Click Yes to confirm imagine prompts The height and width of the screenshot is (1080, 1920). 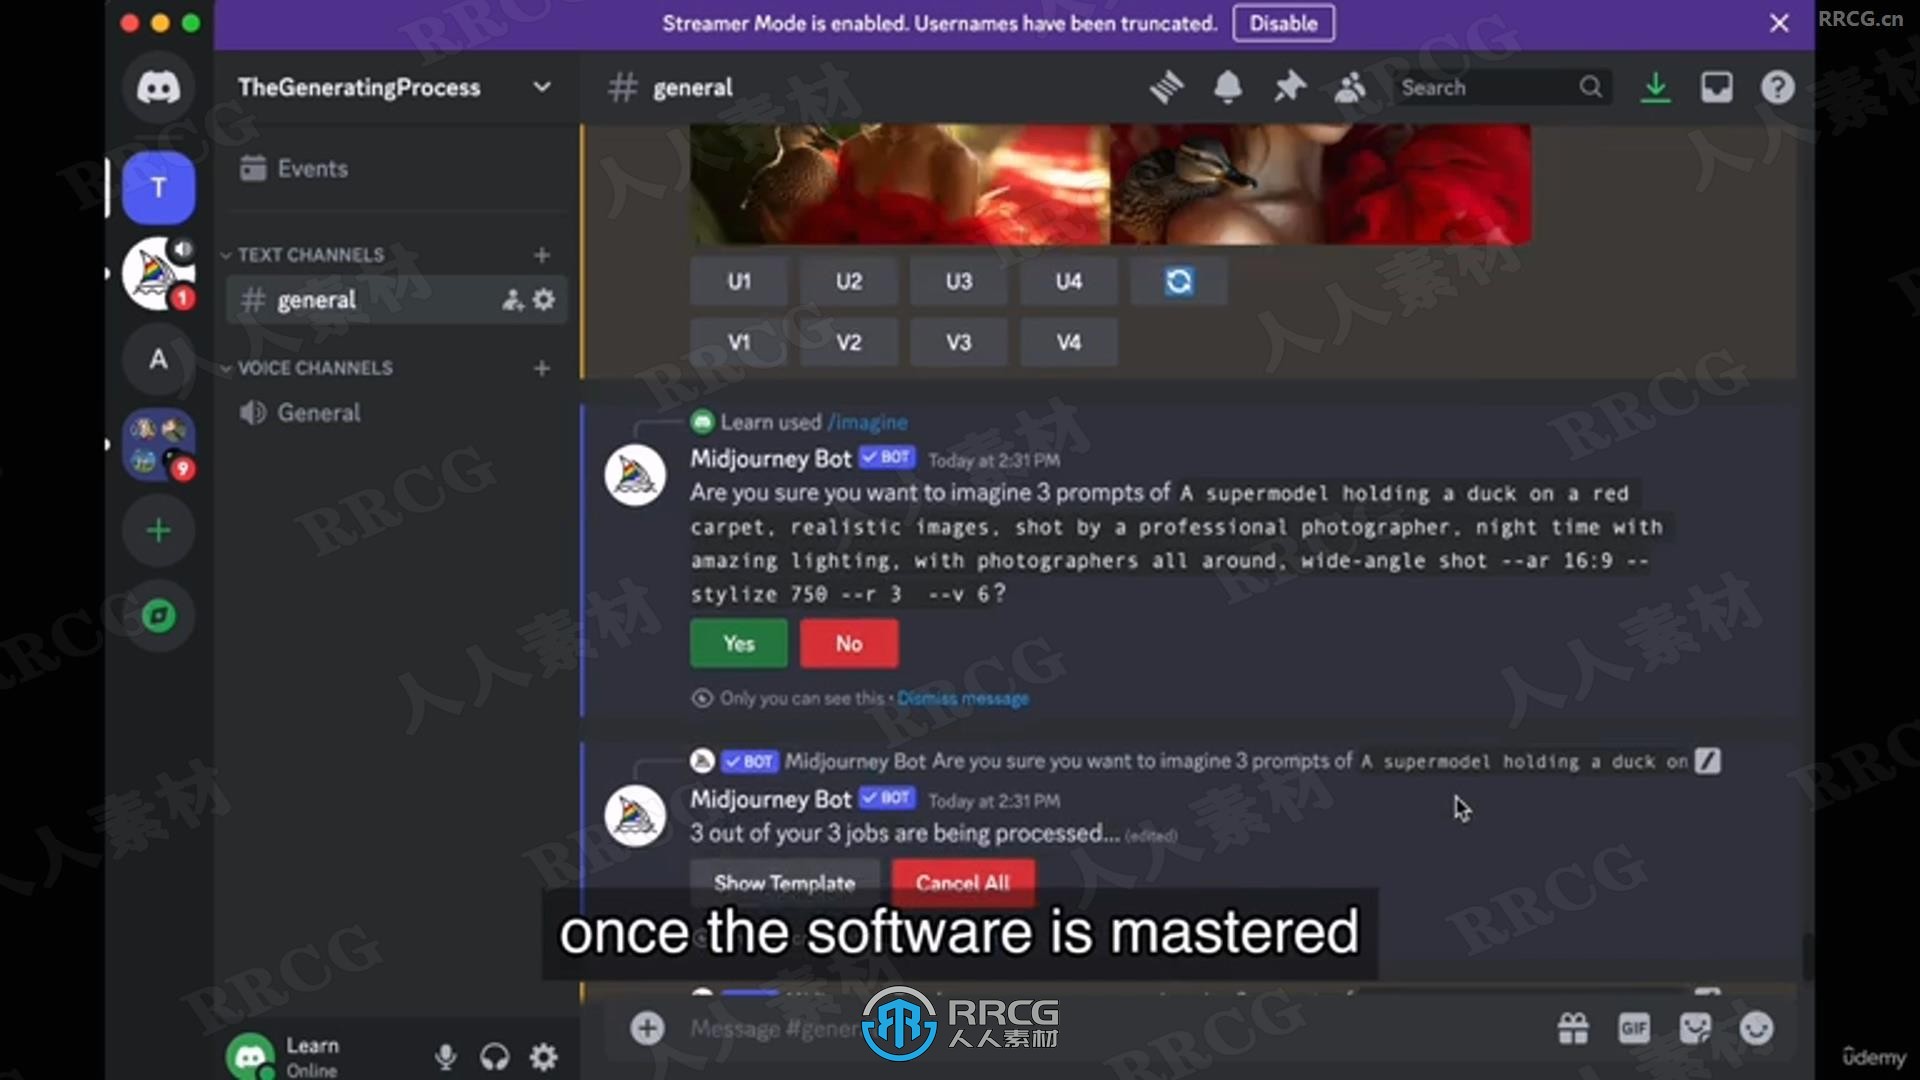tap(738, 642)
